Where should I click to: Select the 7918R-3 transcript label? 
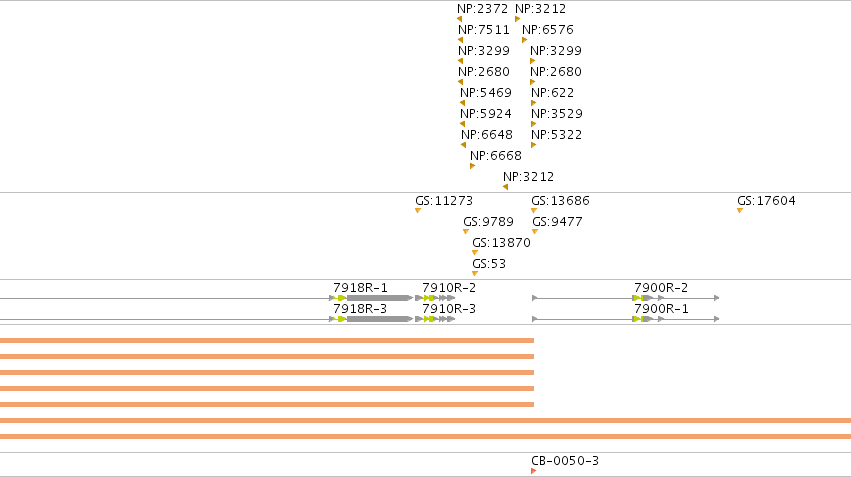point(360,309)
